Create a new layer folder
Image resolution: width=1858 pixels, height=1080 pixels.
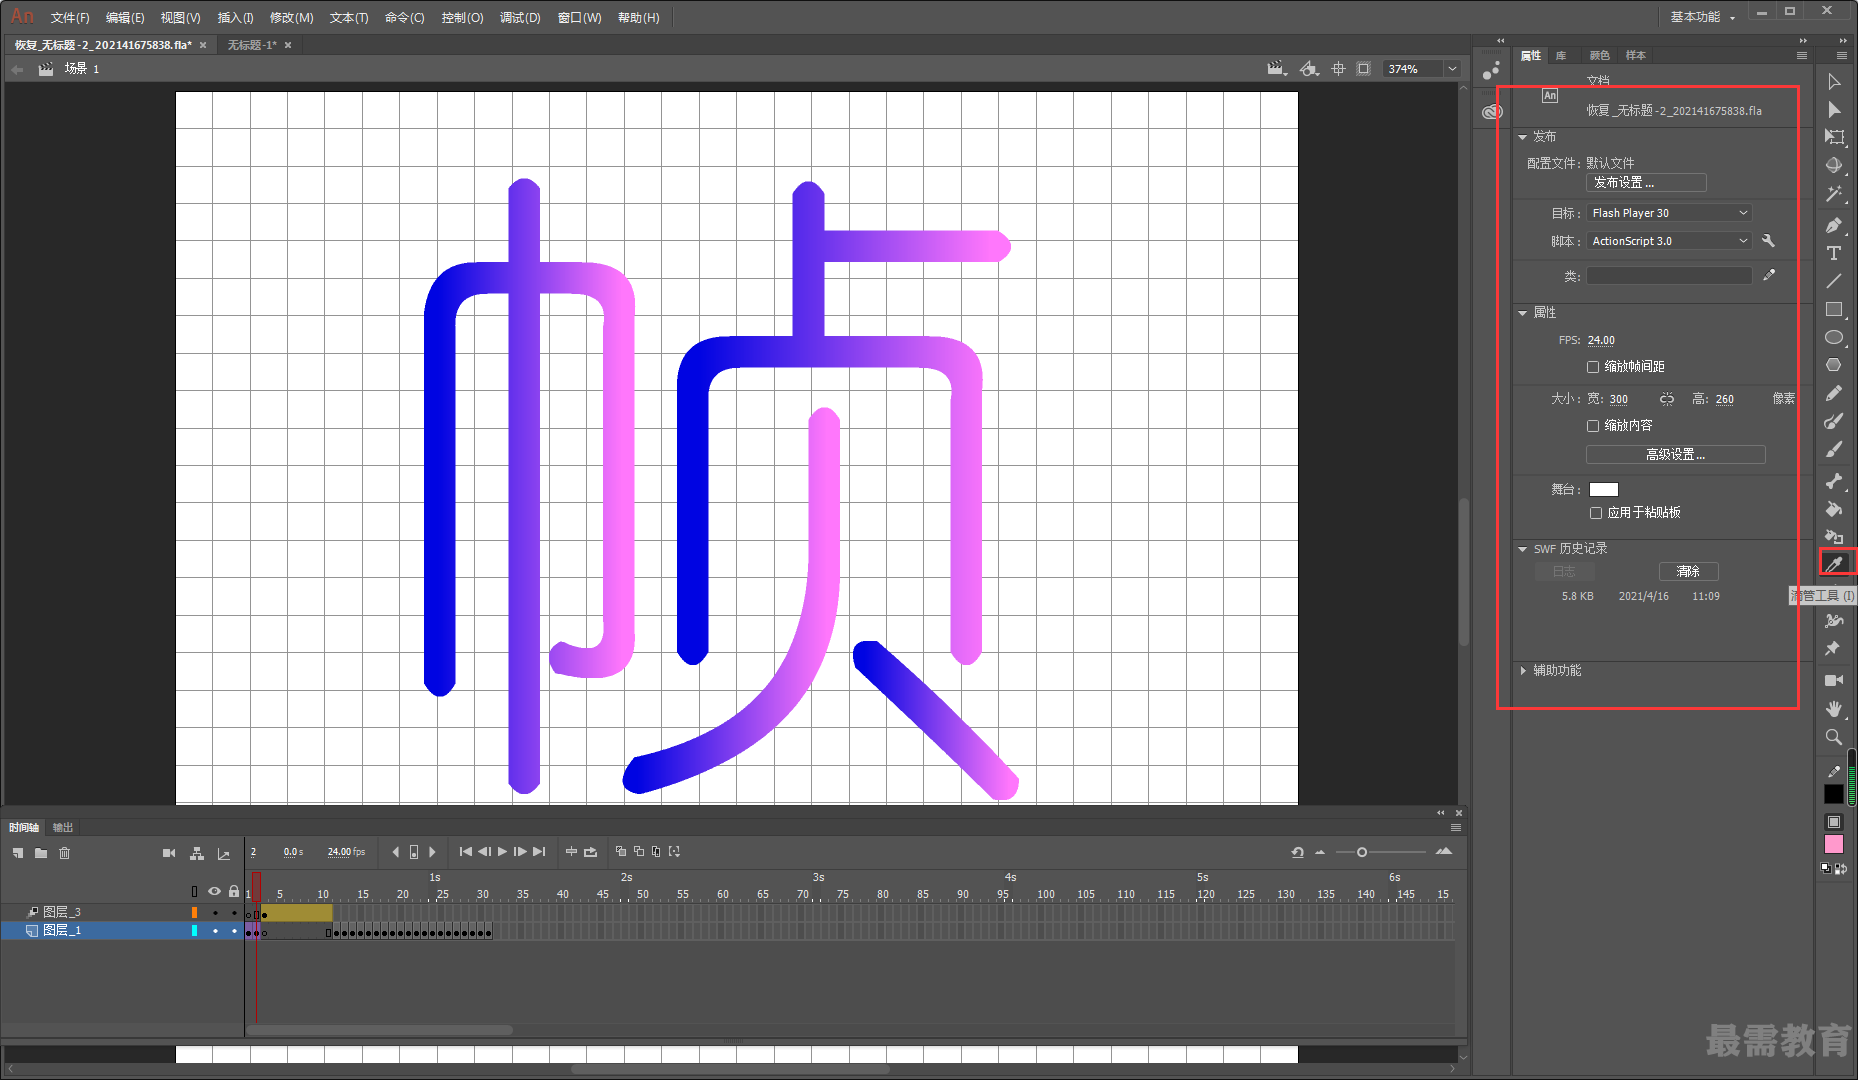(41, 853)
